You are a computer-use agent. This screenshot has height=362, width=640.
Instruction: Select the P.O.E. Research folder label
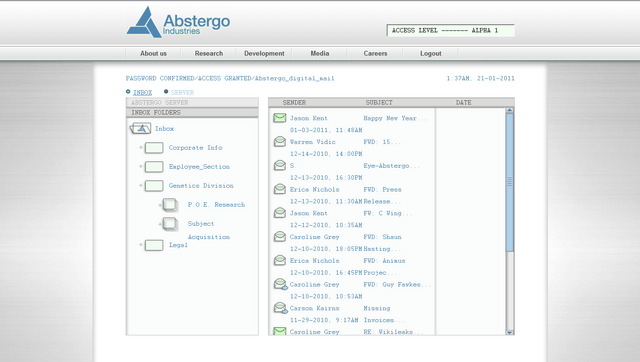click(x=216, y=205)
